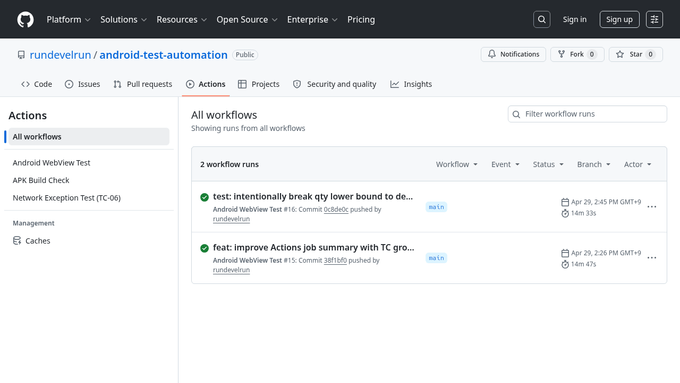Viewport: 680px width, 383px height.
Task: Open the Actor filter dropdown
Action: [638, 164]
